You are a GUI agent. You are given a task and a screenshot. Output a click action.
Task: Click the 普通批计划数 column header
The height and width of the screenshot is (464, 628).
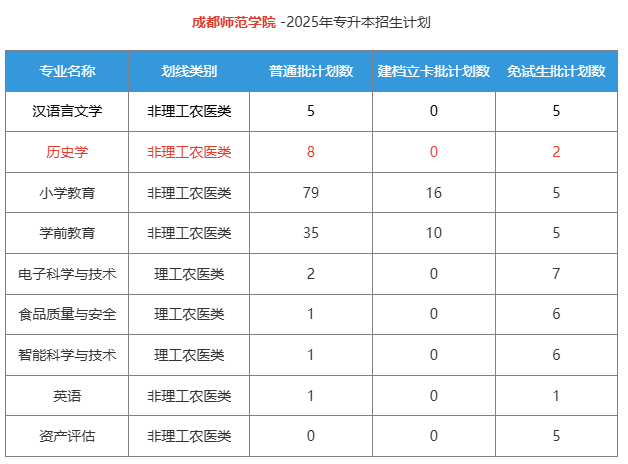click(x=311, y=71)
